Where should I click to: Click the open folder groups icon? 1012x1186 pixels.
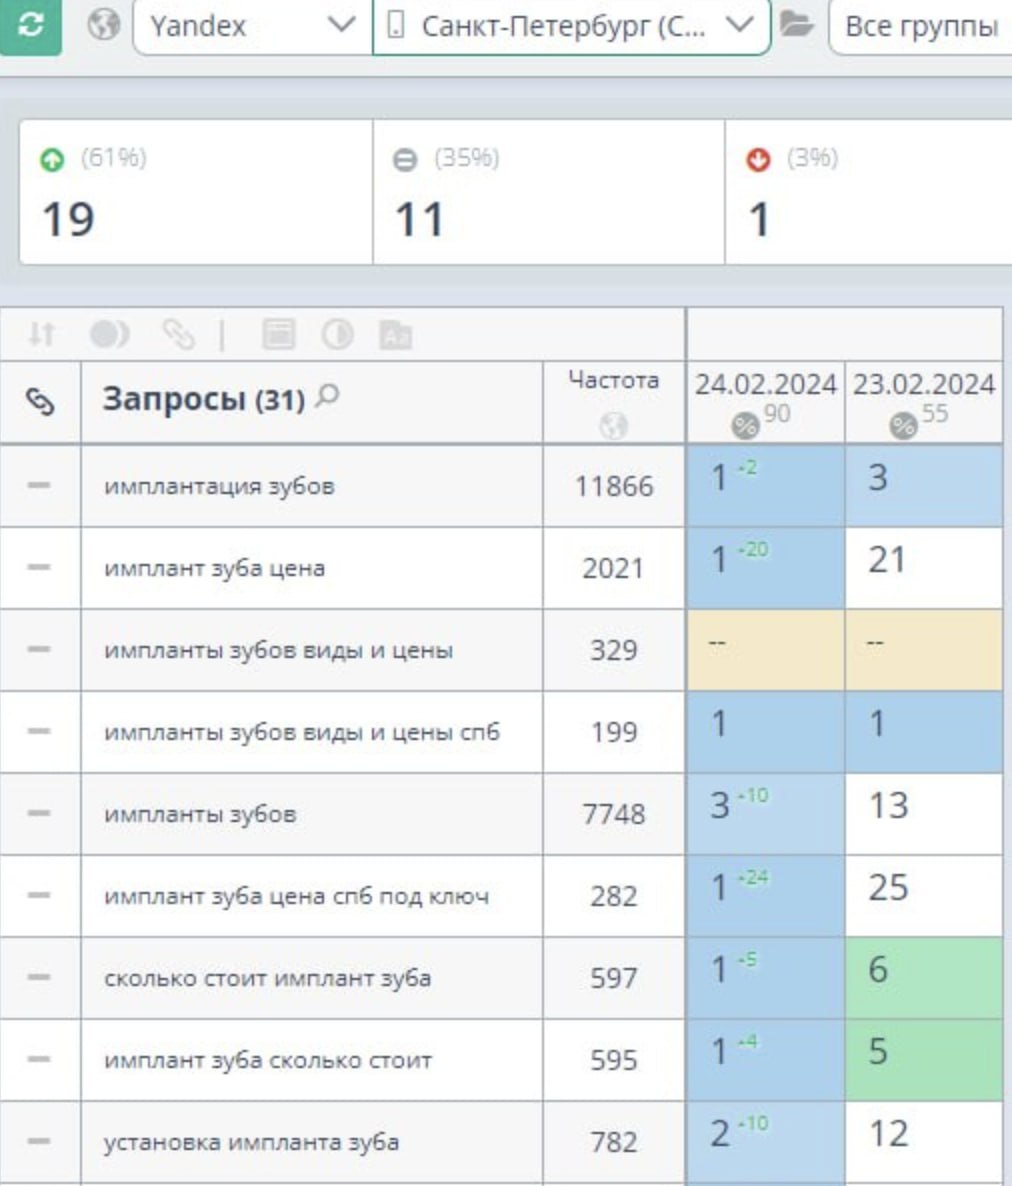coord(796,24)
